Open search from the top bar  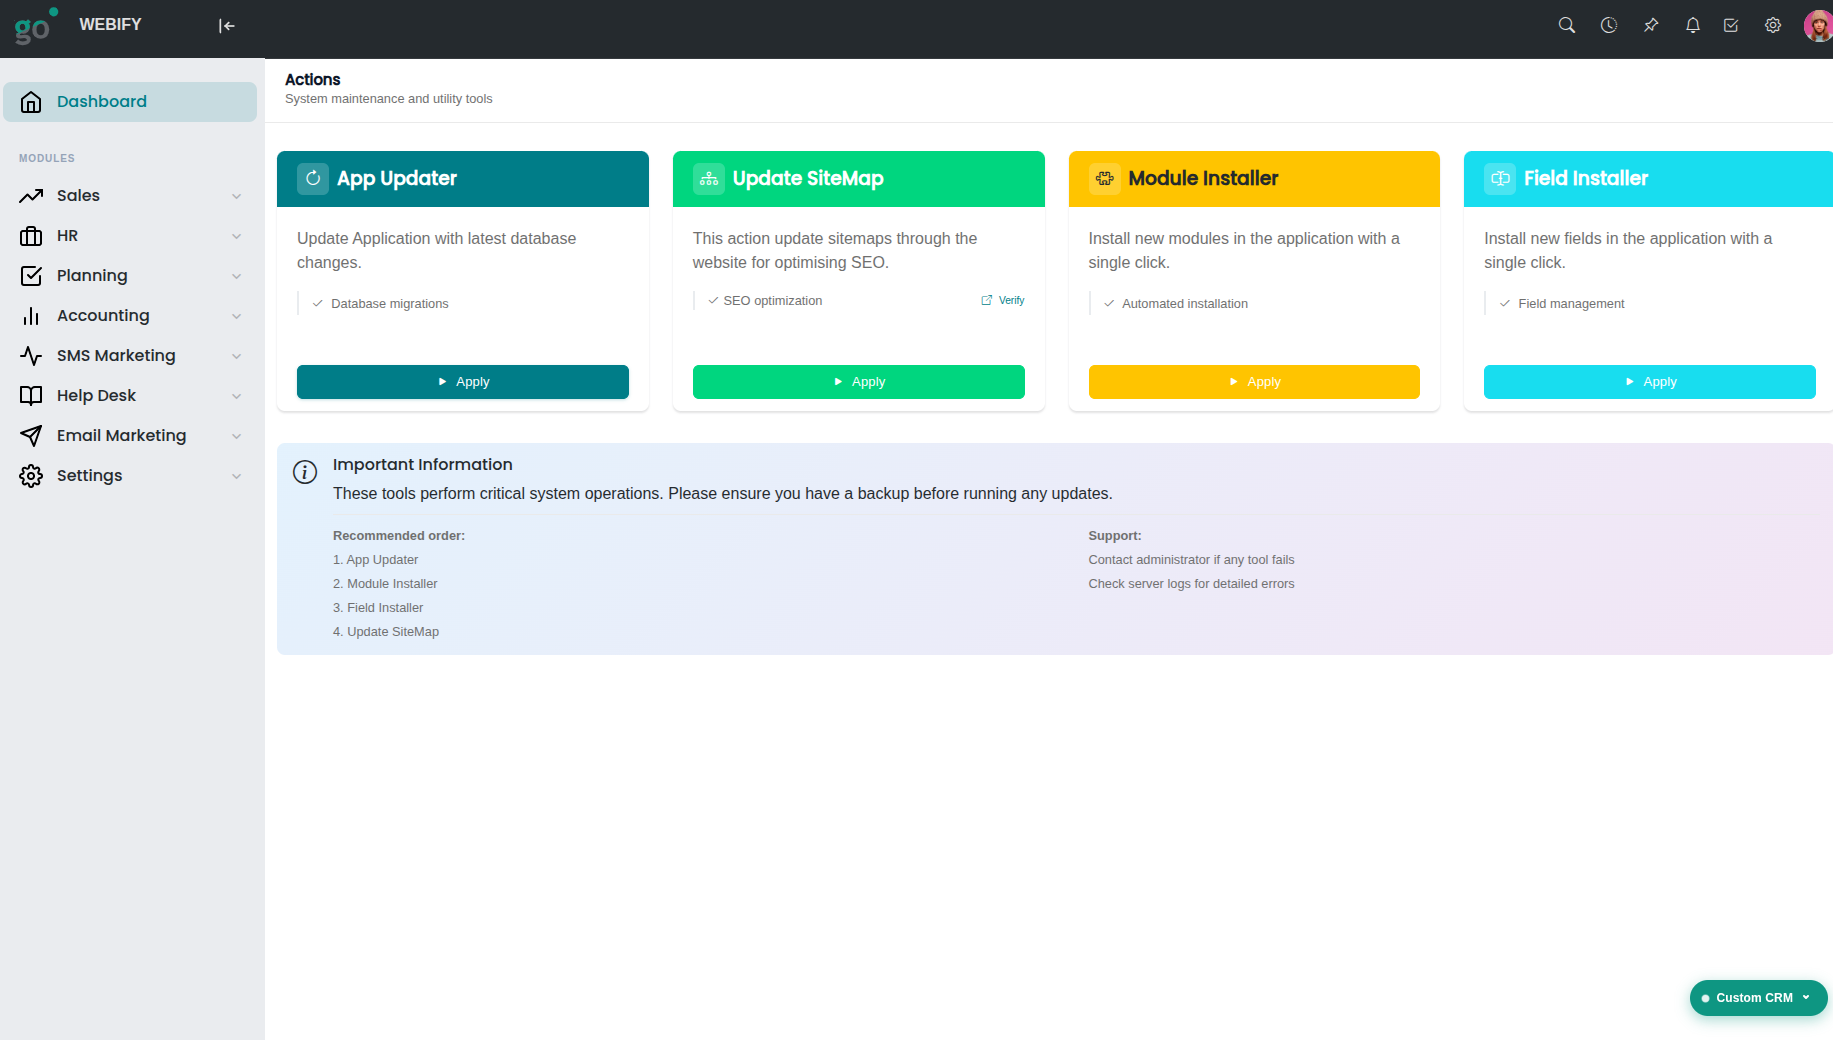[1567, 26]
